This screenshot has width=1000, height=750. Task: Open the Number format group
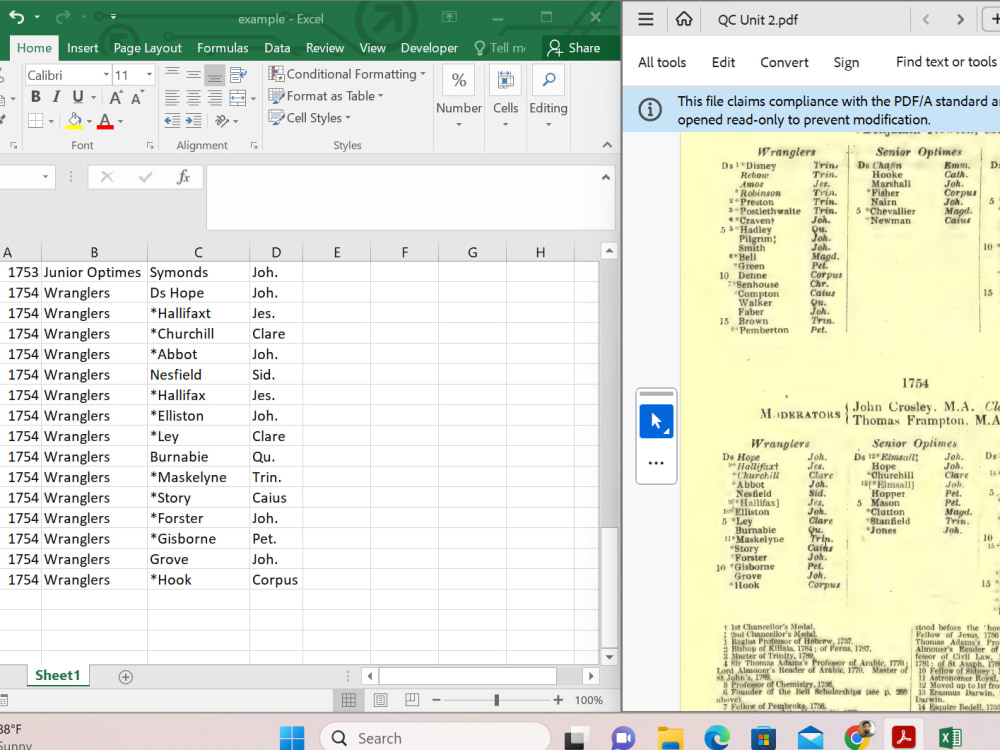pyautogui.click(x=459, y=96)
